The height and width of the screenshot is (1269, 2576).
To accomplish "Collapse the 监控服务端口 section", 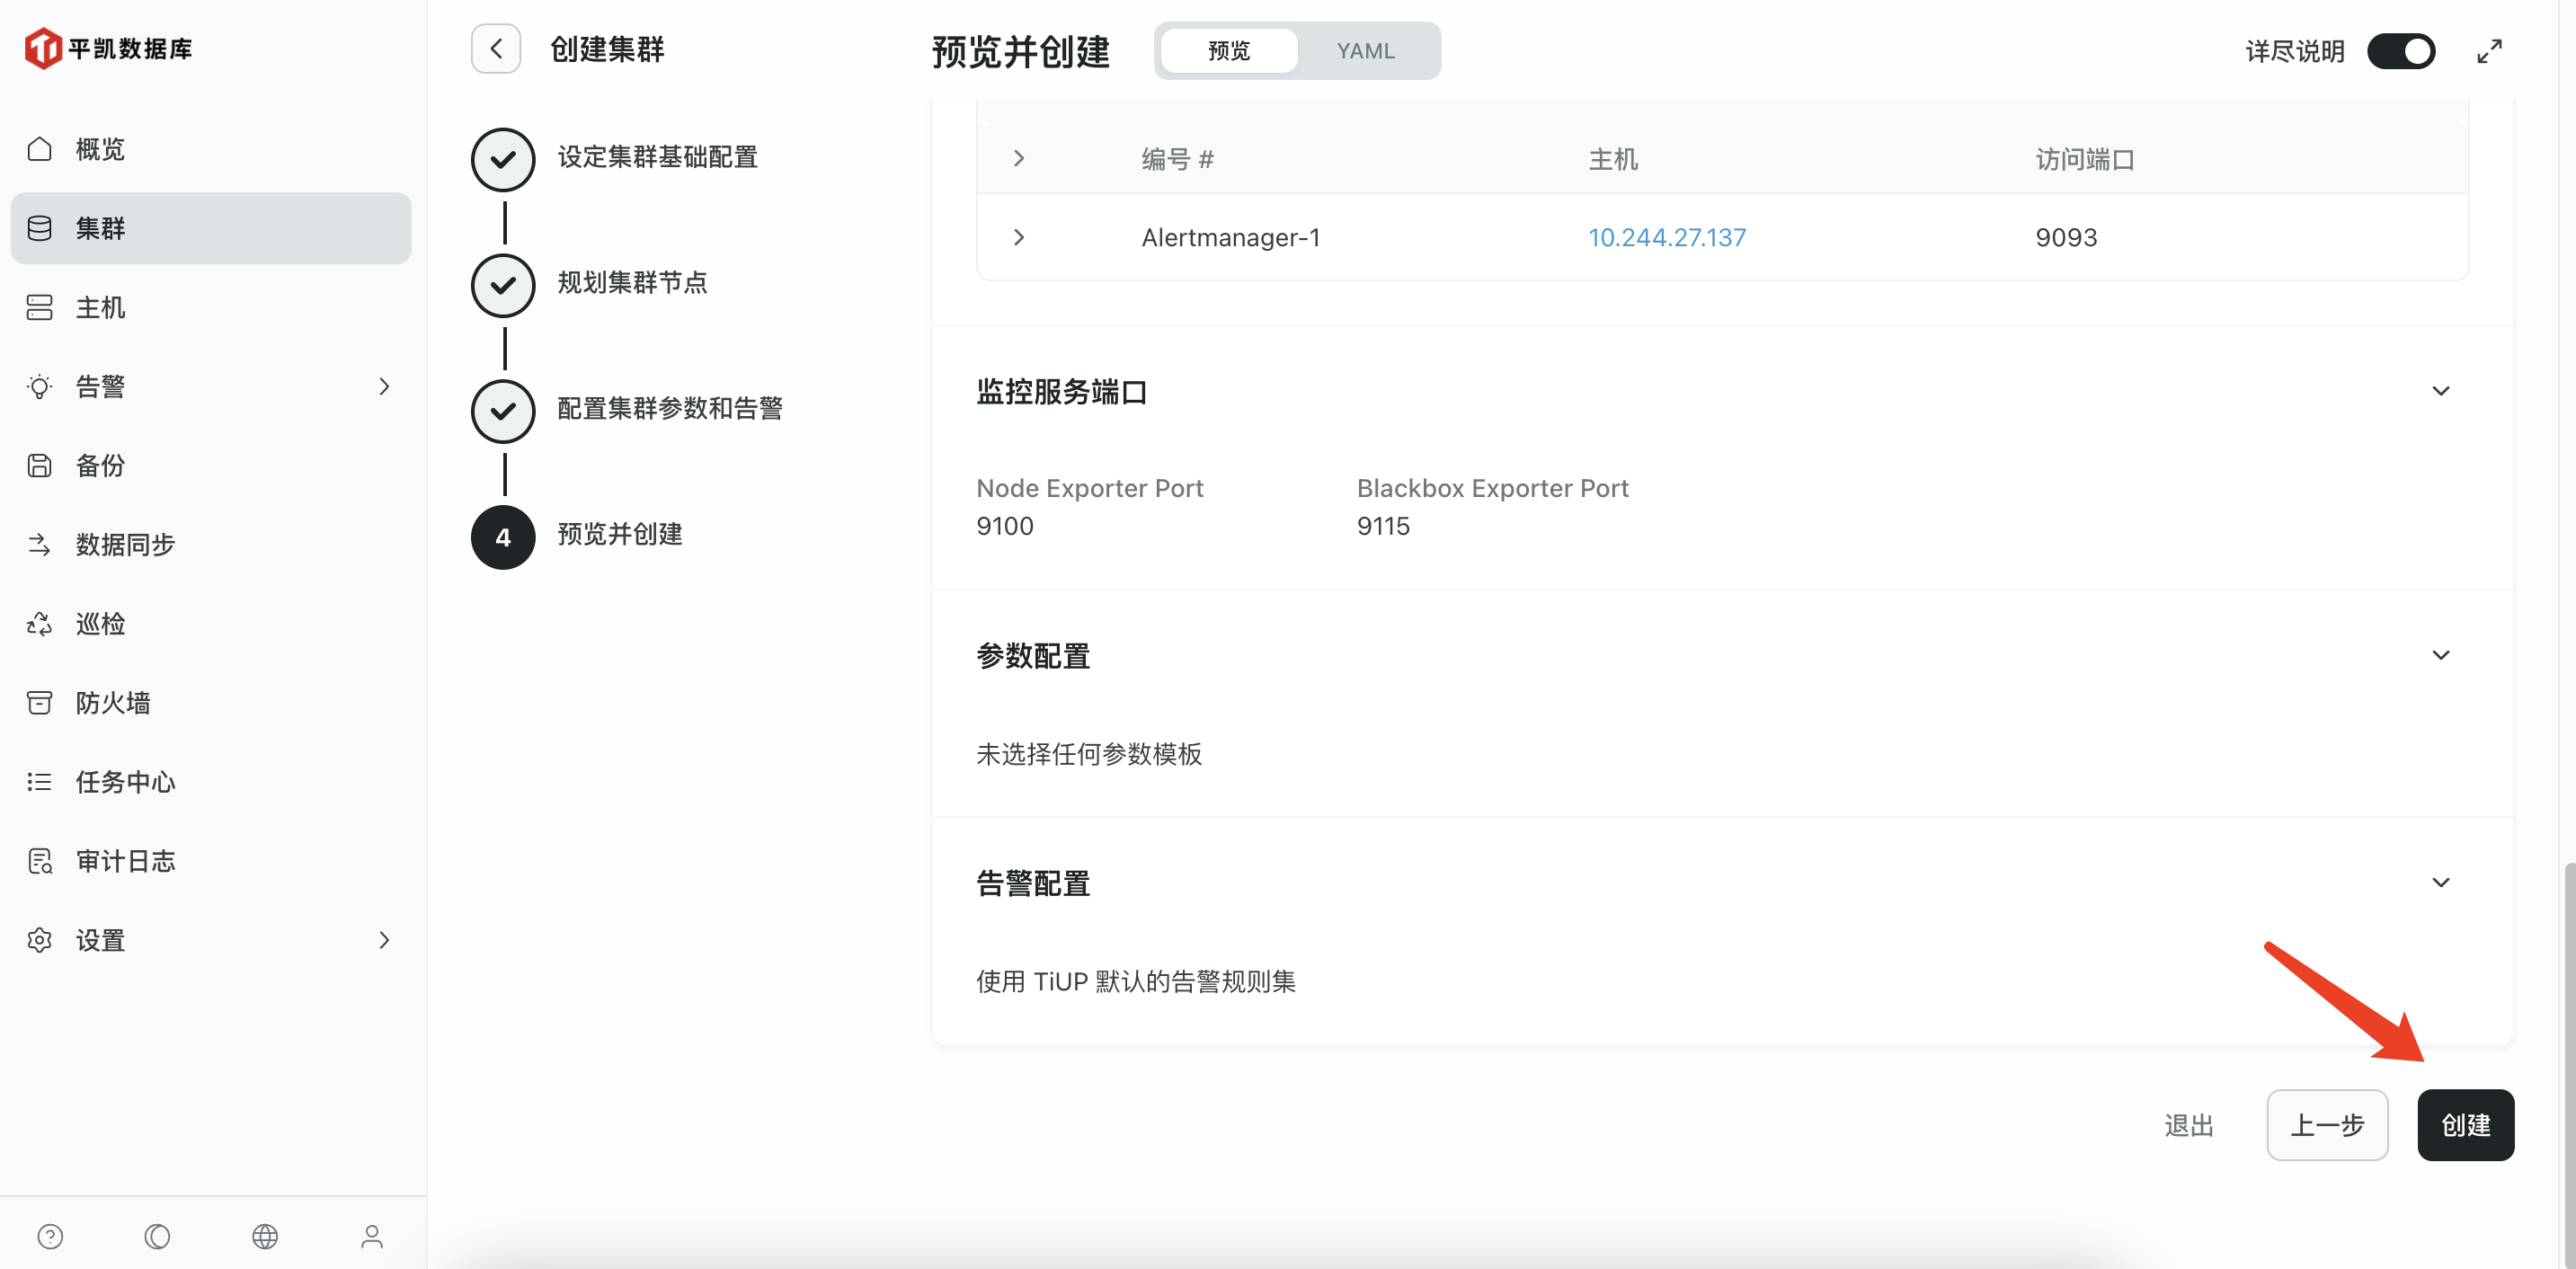I will coord(2440,391).
